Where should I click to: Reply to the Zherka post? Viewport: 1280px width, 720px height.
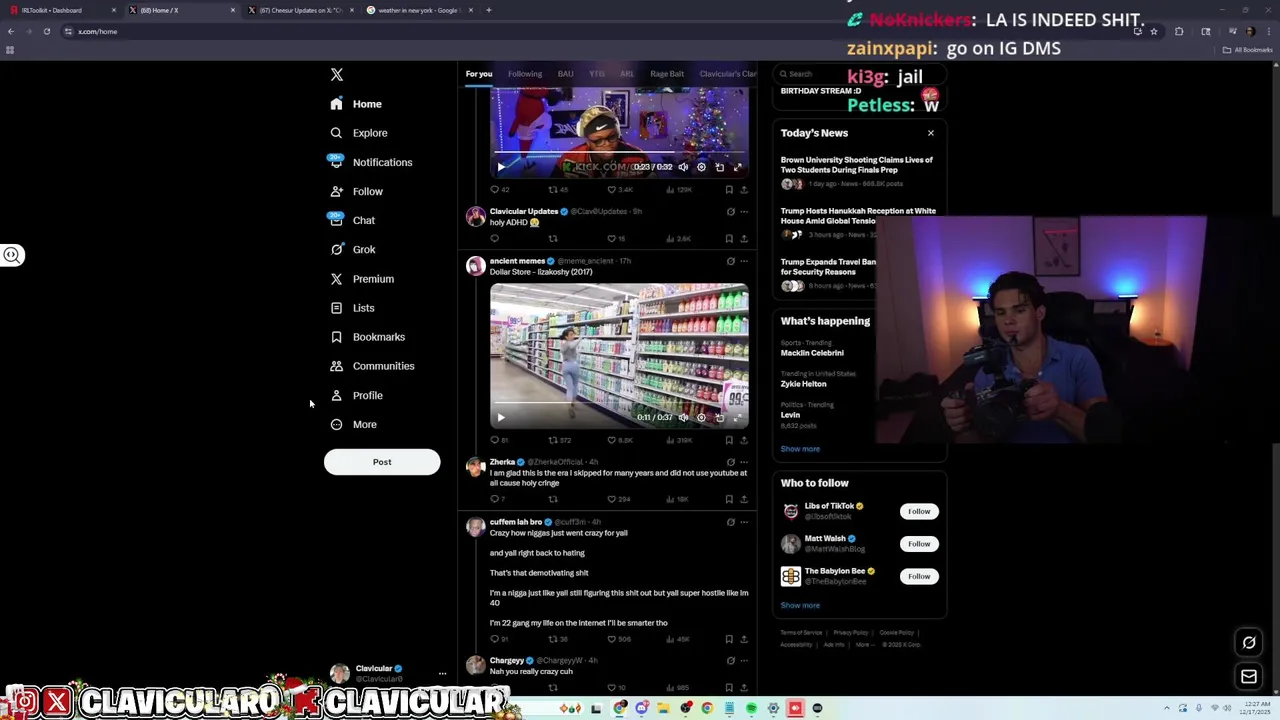click(494, 499)
